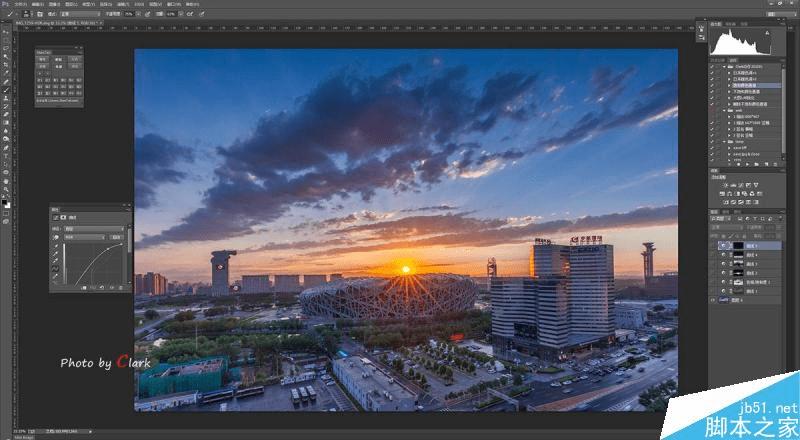Screen dimensions: 800x440
Task: Select the Clone Stamp tool
Action: (x=6, y=97)
